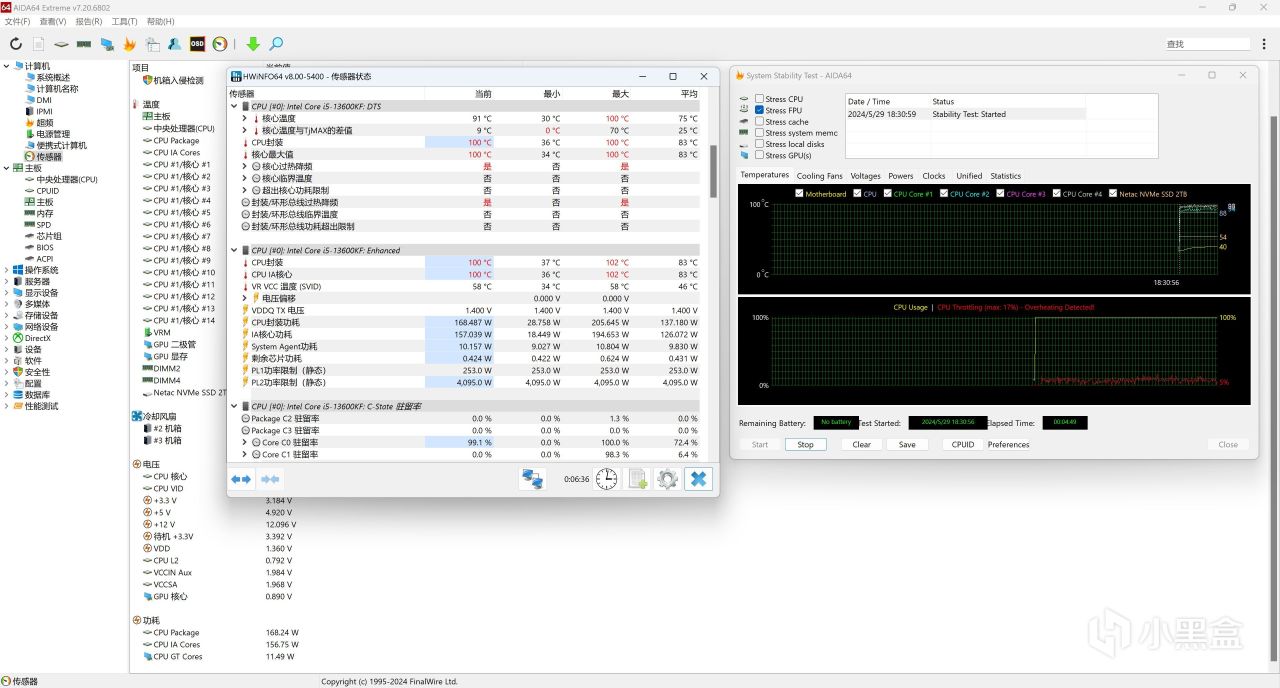Expand the 服务器 tree node

pyautogui.click(x=7, y=281)
